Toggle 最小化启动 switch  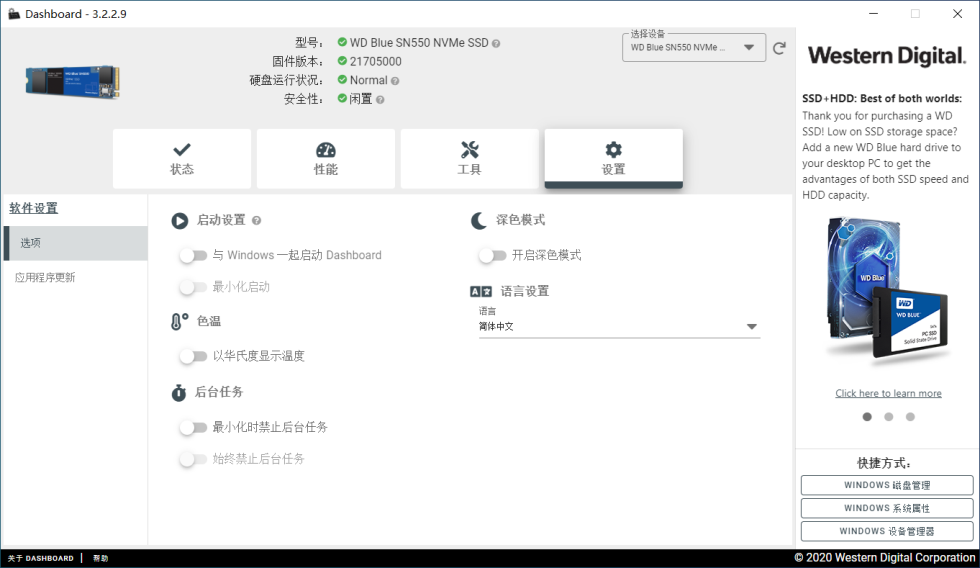pyautogui.click(x=192, y=287)
